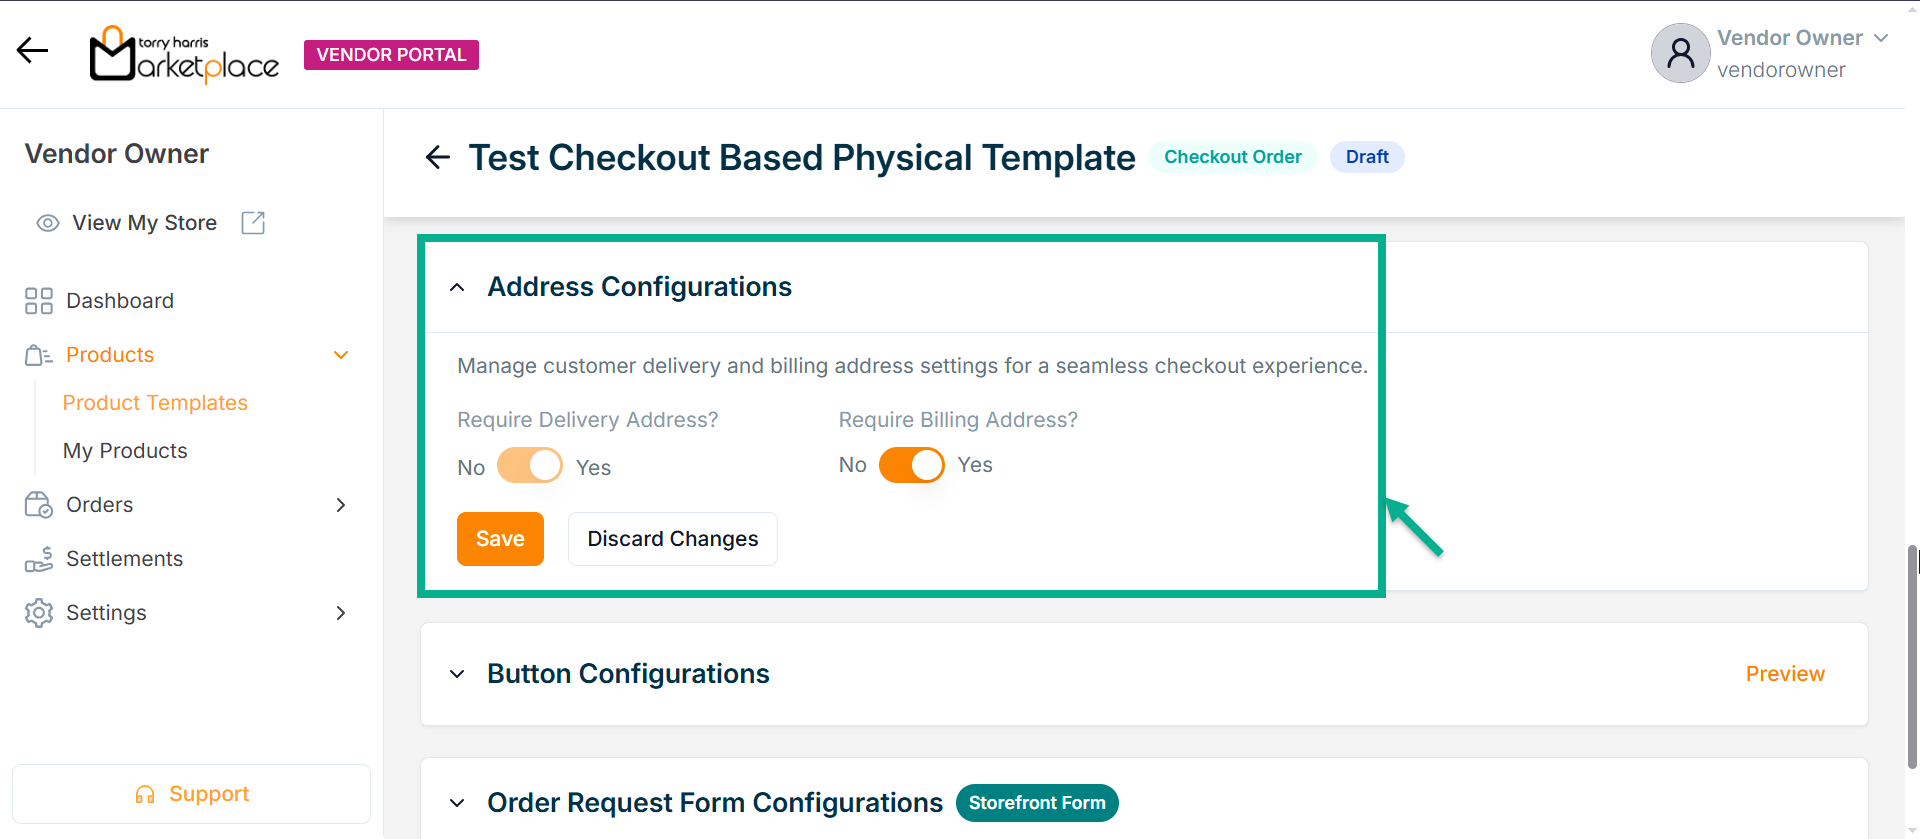
Task: Click the Settlements hand-coin icon
Action: [x=39, y=559]
